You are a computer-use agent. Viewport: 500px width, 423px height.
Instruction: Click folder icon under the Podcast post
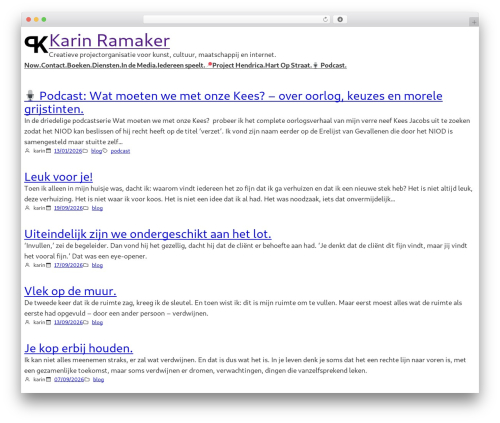85,151
